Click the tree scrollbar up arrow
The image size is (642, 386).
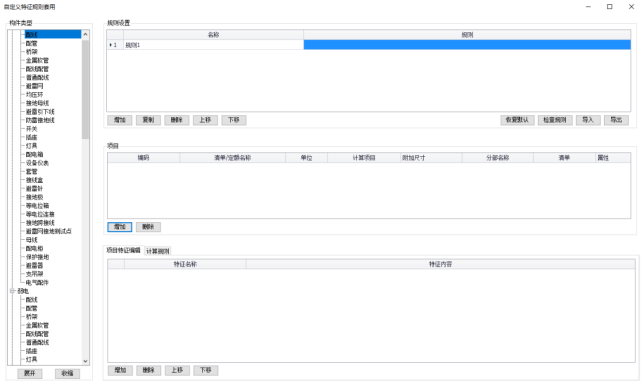85,34
